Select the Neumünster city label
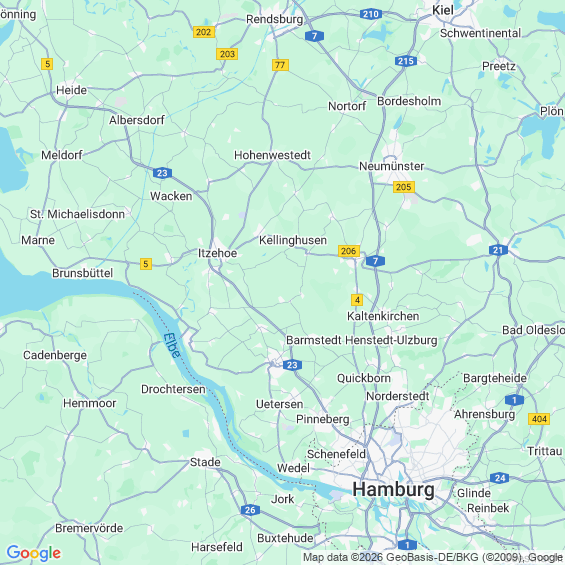565x565 pixels. click(x=392, y=166)
